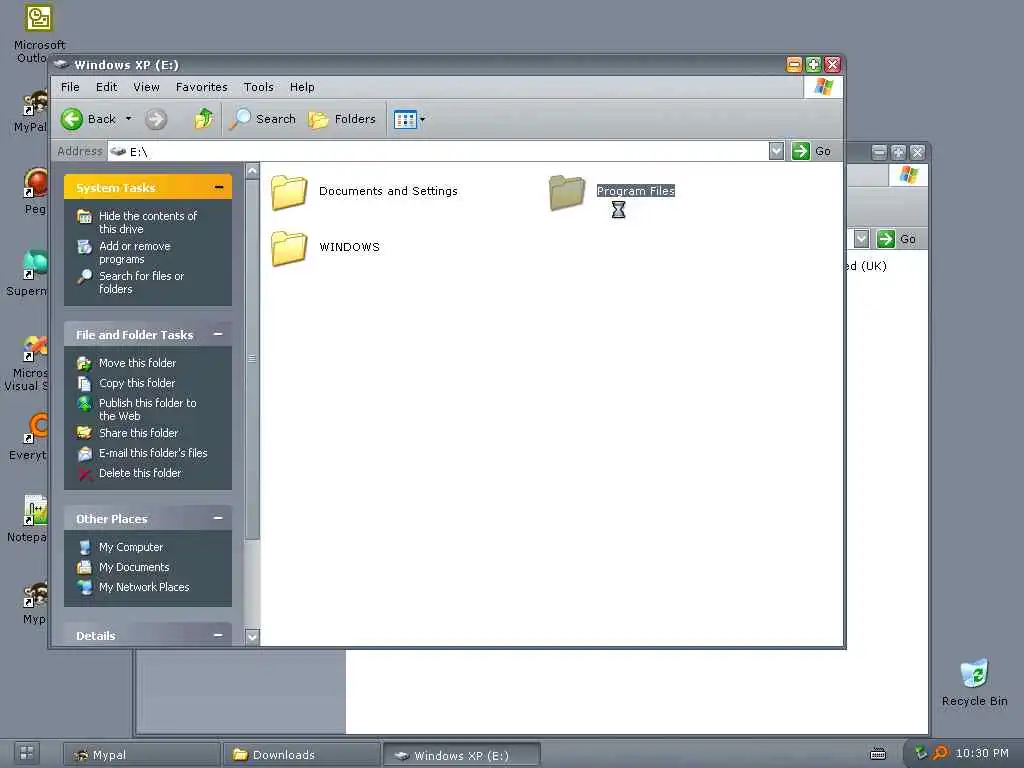Open the View menu
Viewport: 1024px width, 768px height.
click(x=146, y=87)
